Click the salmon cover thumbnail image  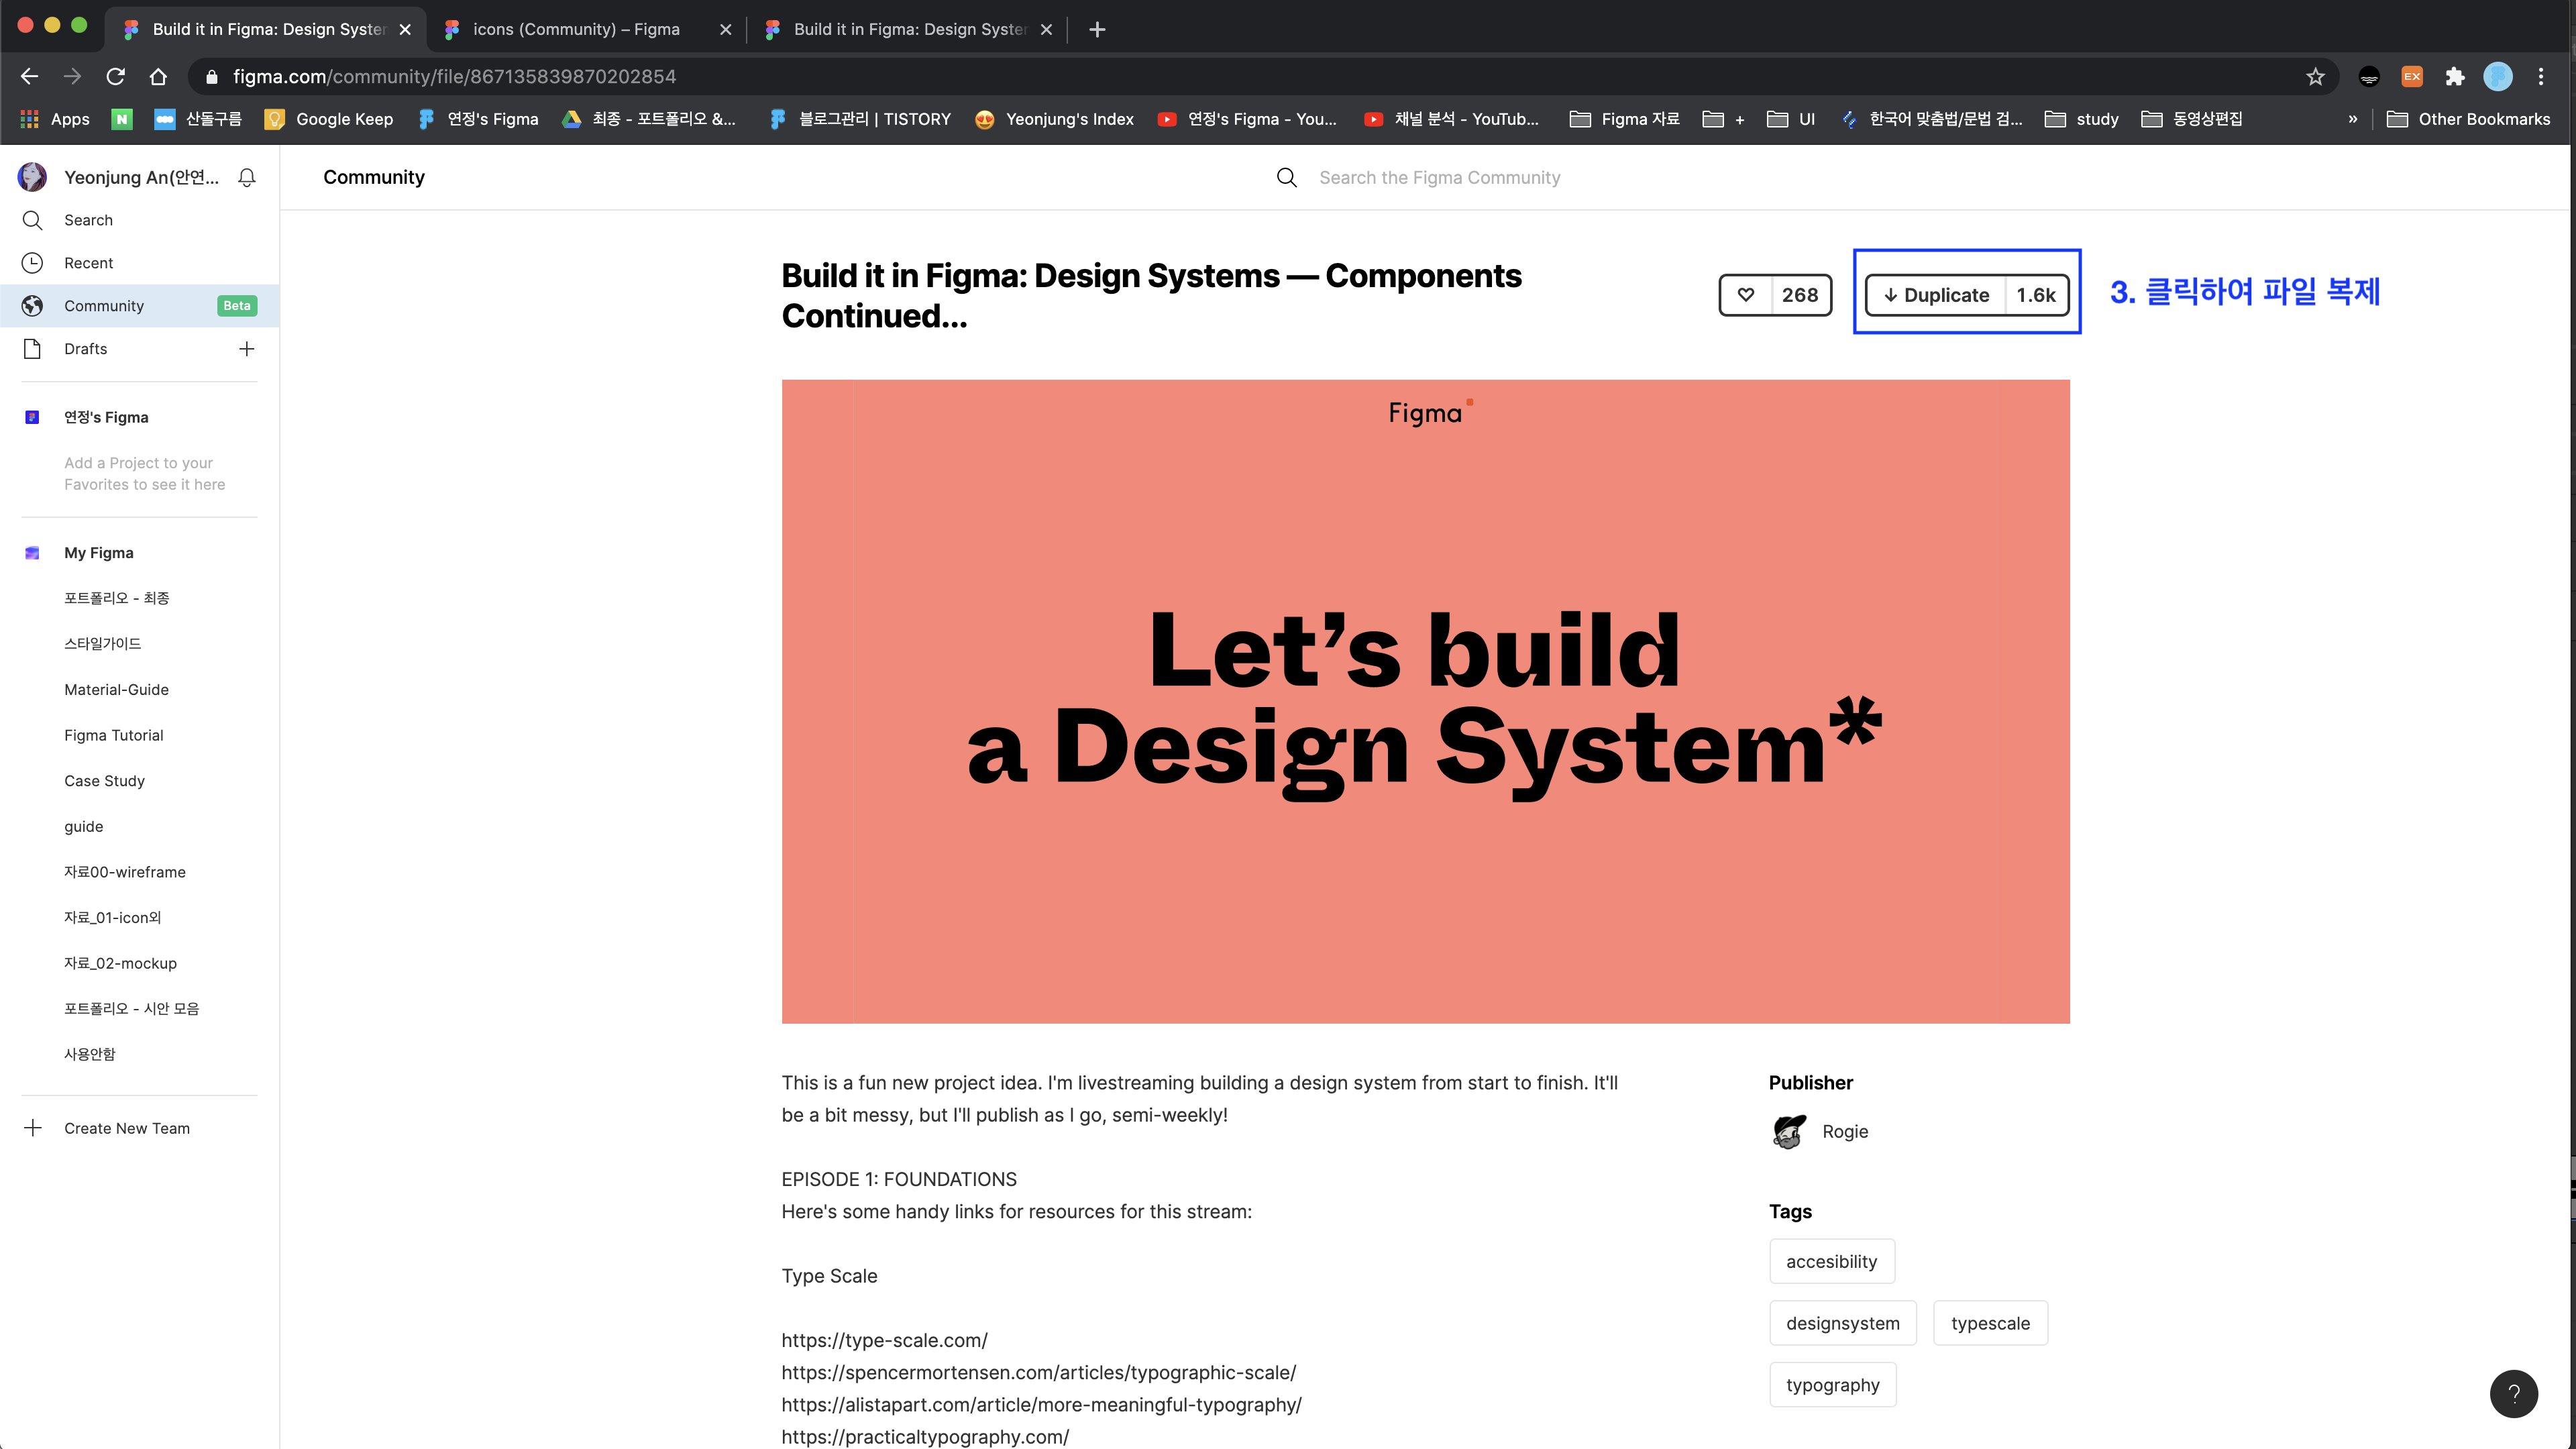point(1425,701)
